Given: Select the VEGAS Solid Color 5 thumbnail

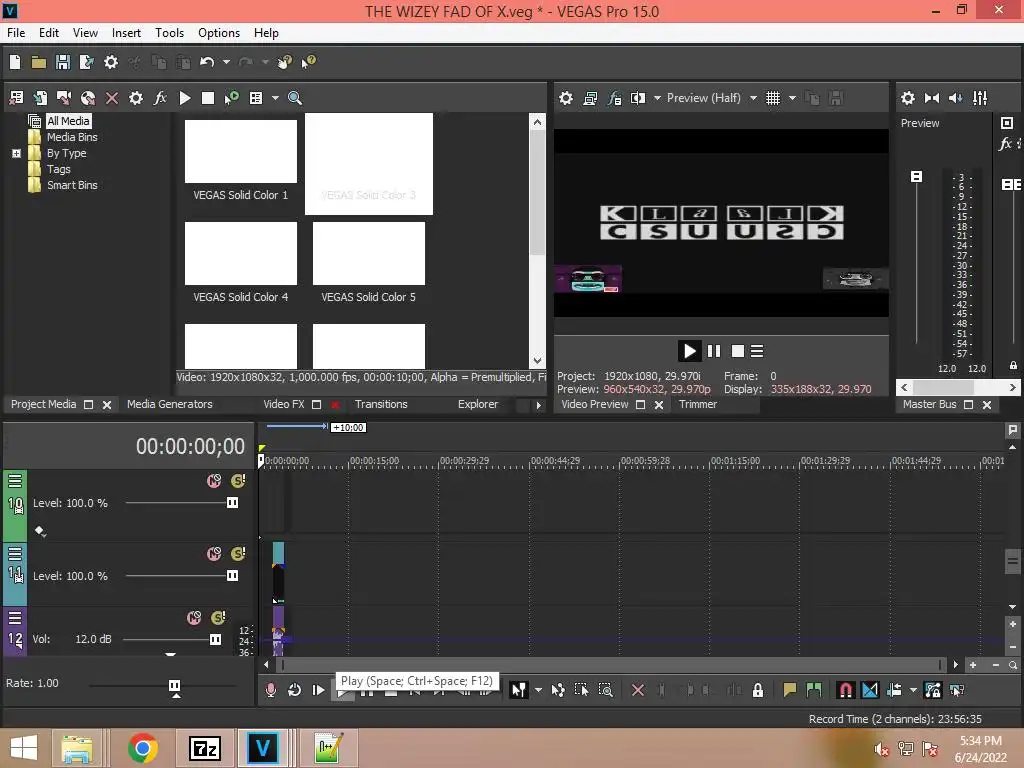Looking at the screenshot, I should (369, 253).
